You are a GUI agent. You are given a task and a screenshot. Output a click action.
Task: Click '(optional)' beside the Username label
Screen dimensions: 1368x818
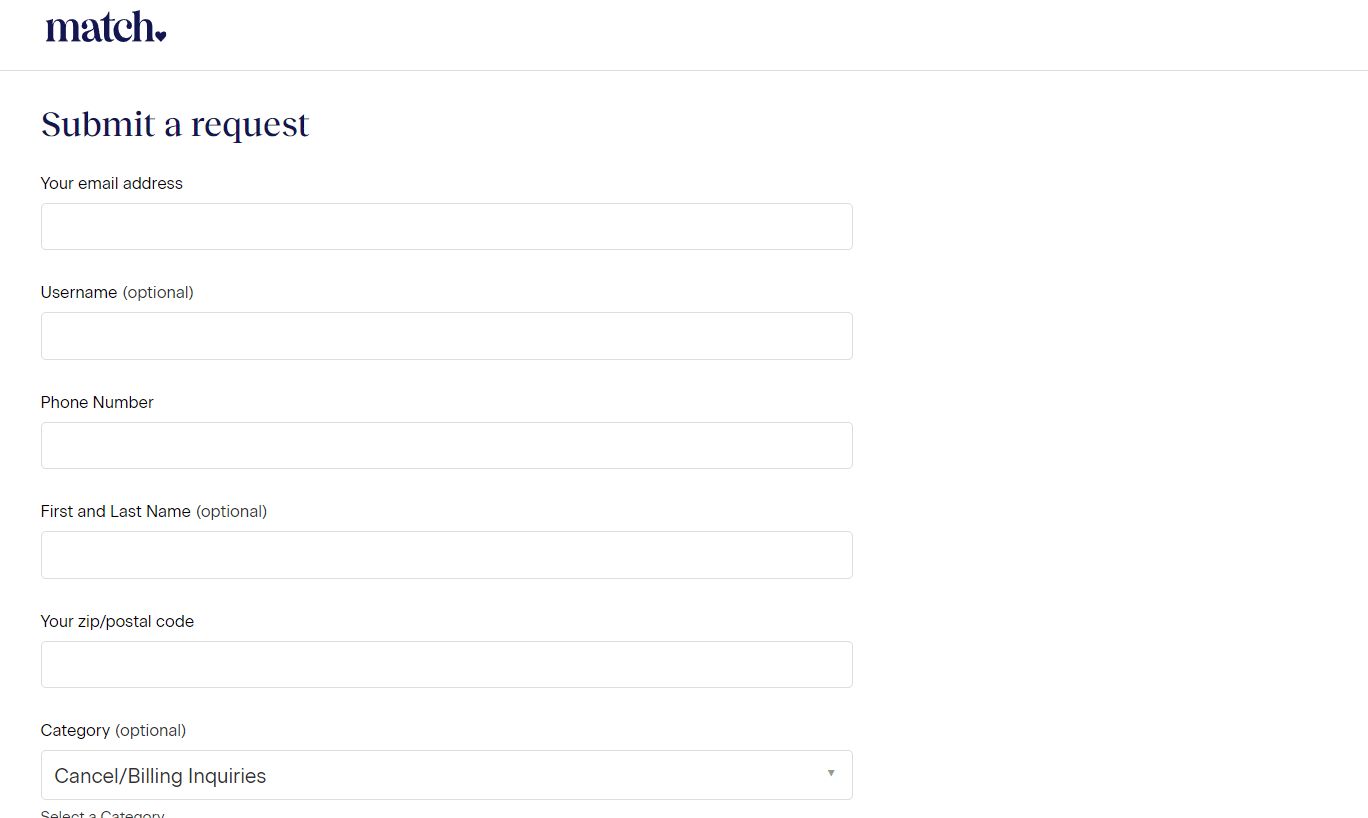[x=158, y=292]
